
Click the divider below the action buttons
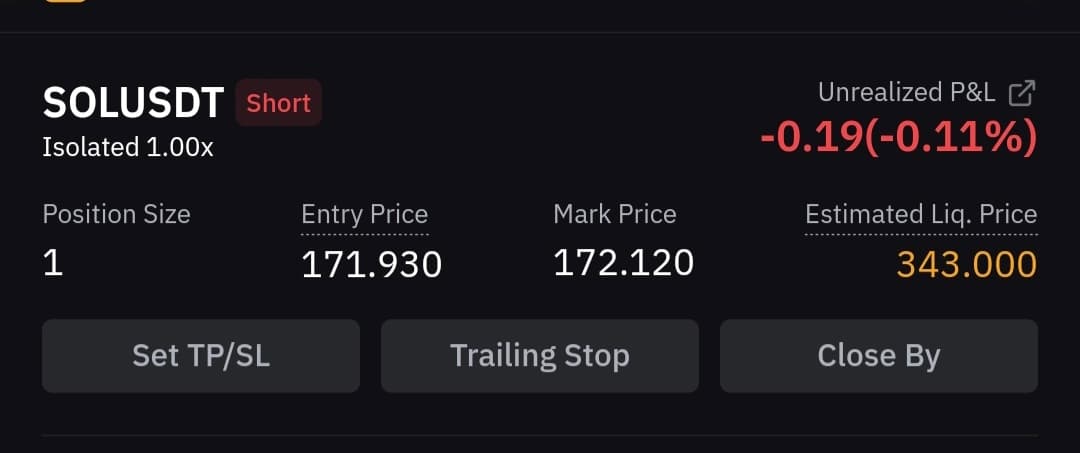click(x=540, y=435)
